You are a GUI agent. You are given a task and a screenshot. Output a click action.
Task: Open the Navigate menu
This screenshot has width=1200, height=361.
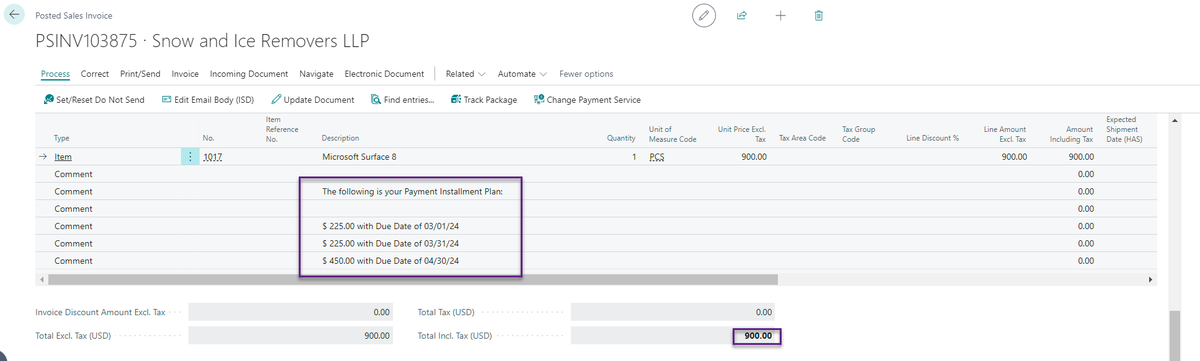coord(316,74)
